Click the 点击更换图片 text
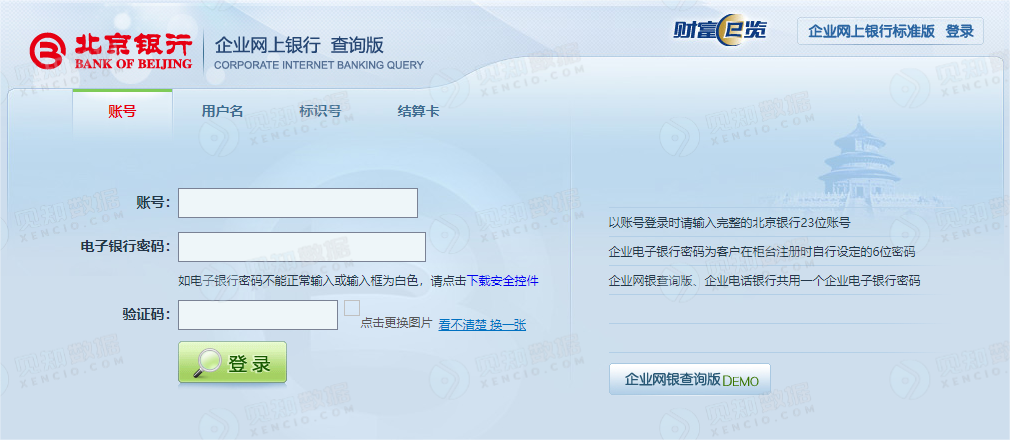Screen dimensions: 1010x440 pyautogui.click(x=396, y=323)
